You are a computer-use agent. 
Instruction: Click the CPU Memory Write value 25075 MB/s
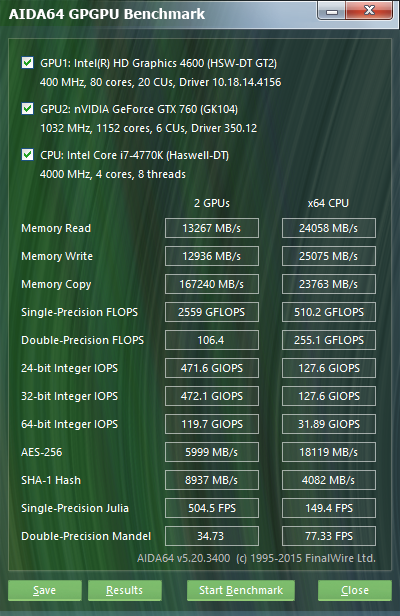329,256
